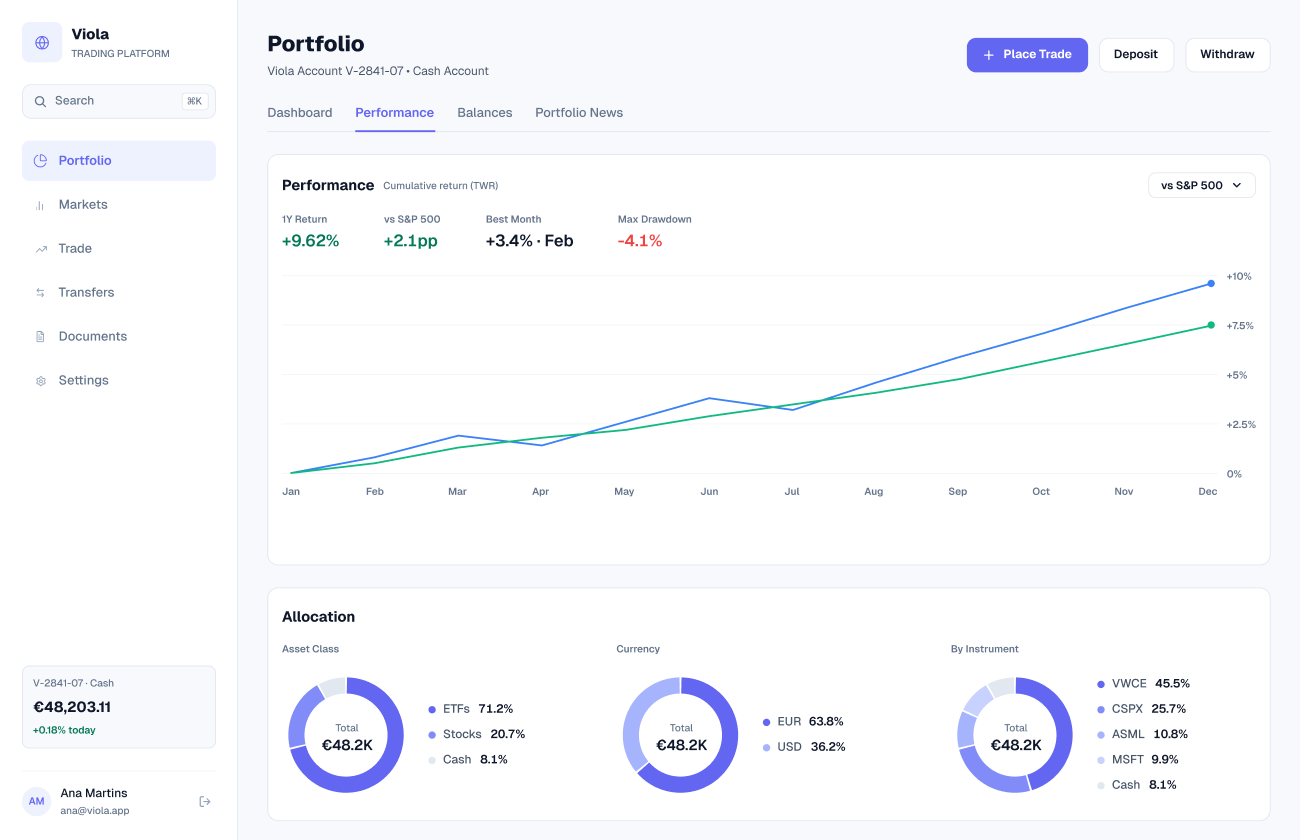1300x840 pixels.
Task: Click the Best Month value +3.4% · Feb
Action: (x=530, y=241)
